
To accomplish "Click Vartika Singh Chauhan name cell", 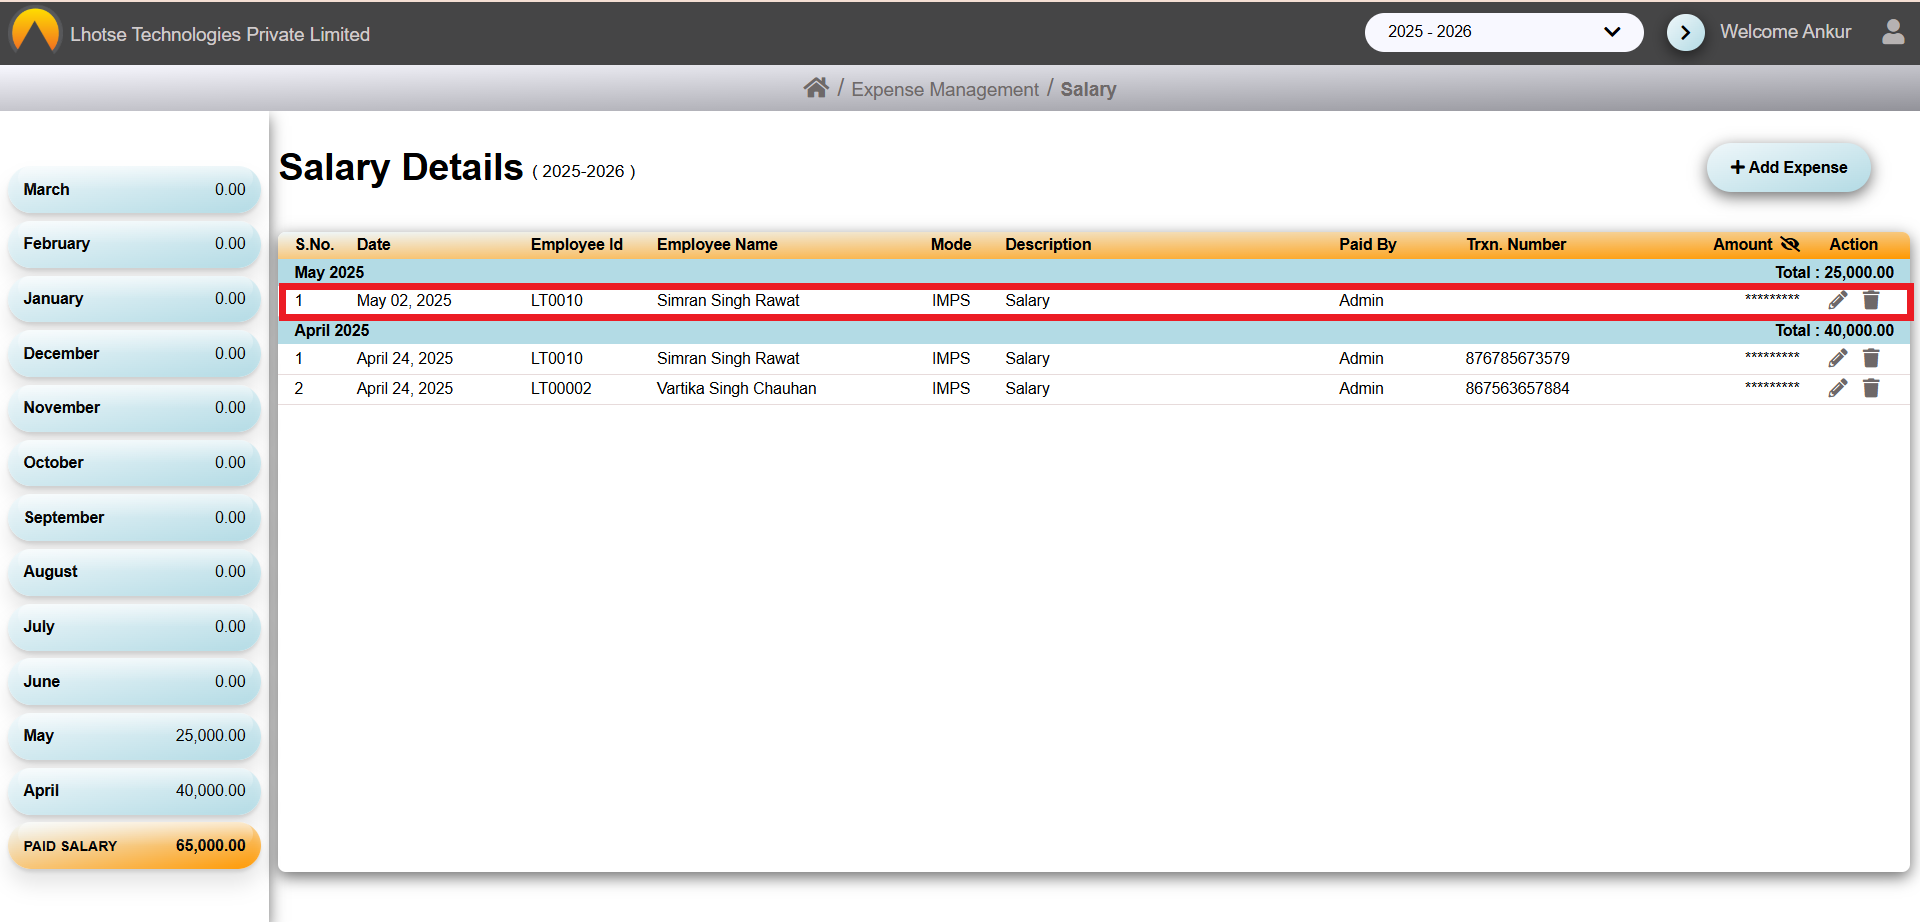I will [736, 388].
